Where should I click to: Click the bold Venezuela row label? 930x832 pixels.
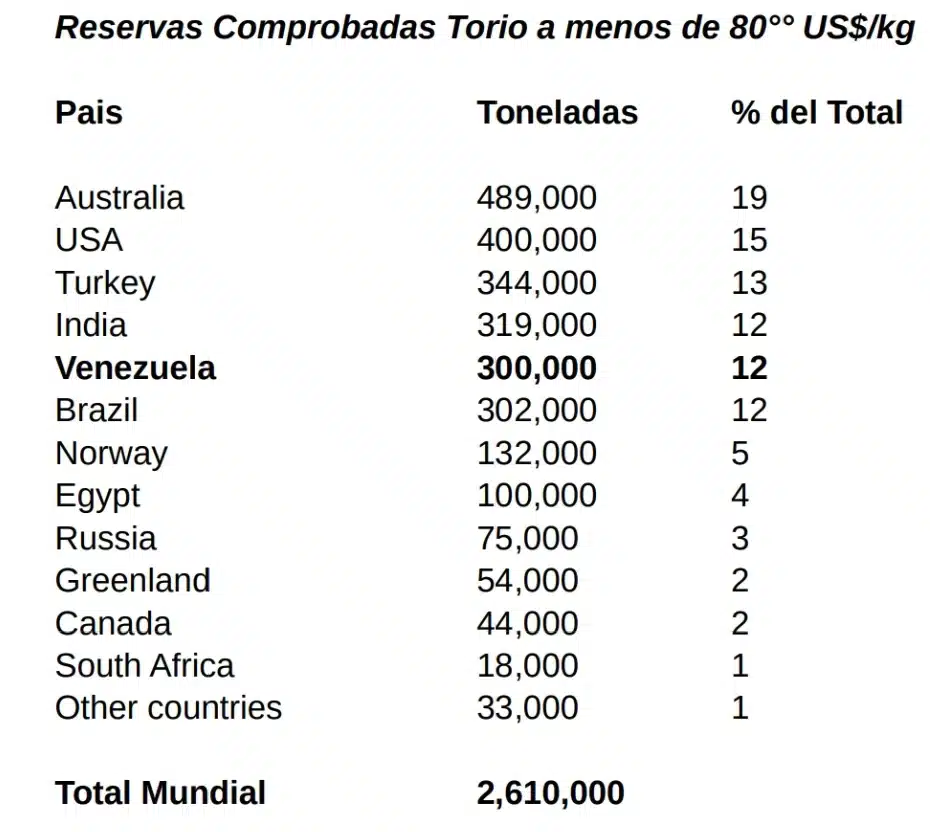[x=135, y=368]
